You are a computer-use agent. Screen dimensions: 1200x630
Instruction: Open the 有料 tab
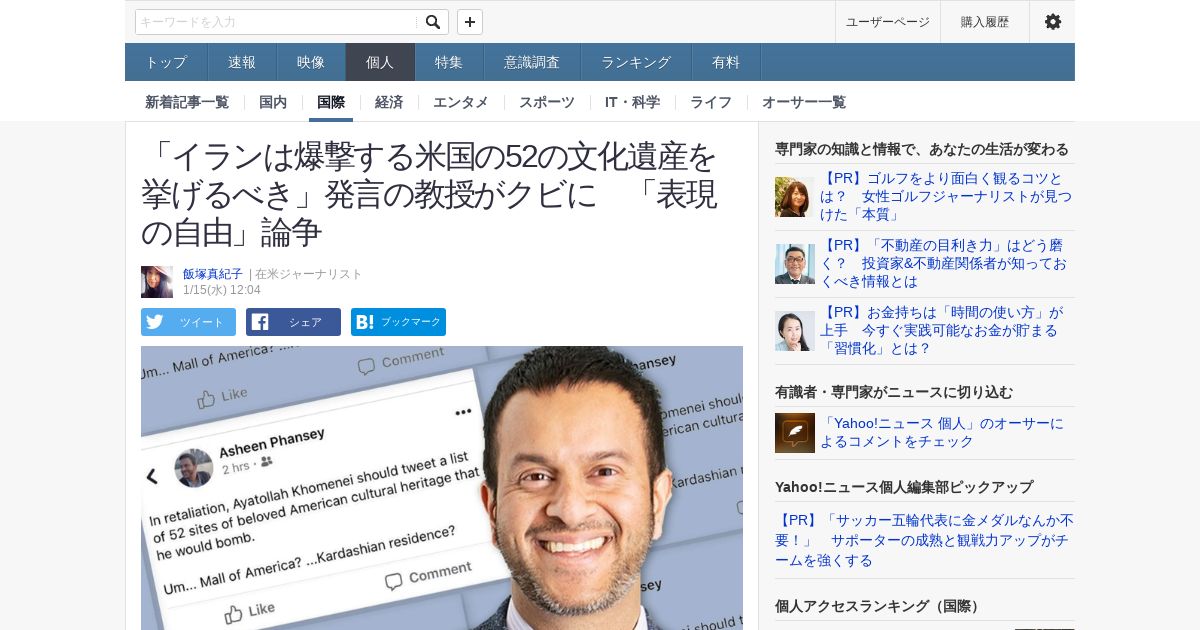coord(726,62)
